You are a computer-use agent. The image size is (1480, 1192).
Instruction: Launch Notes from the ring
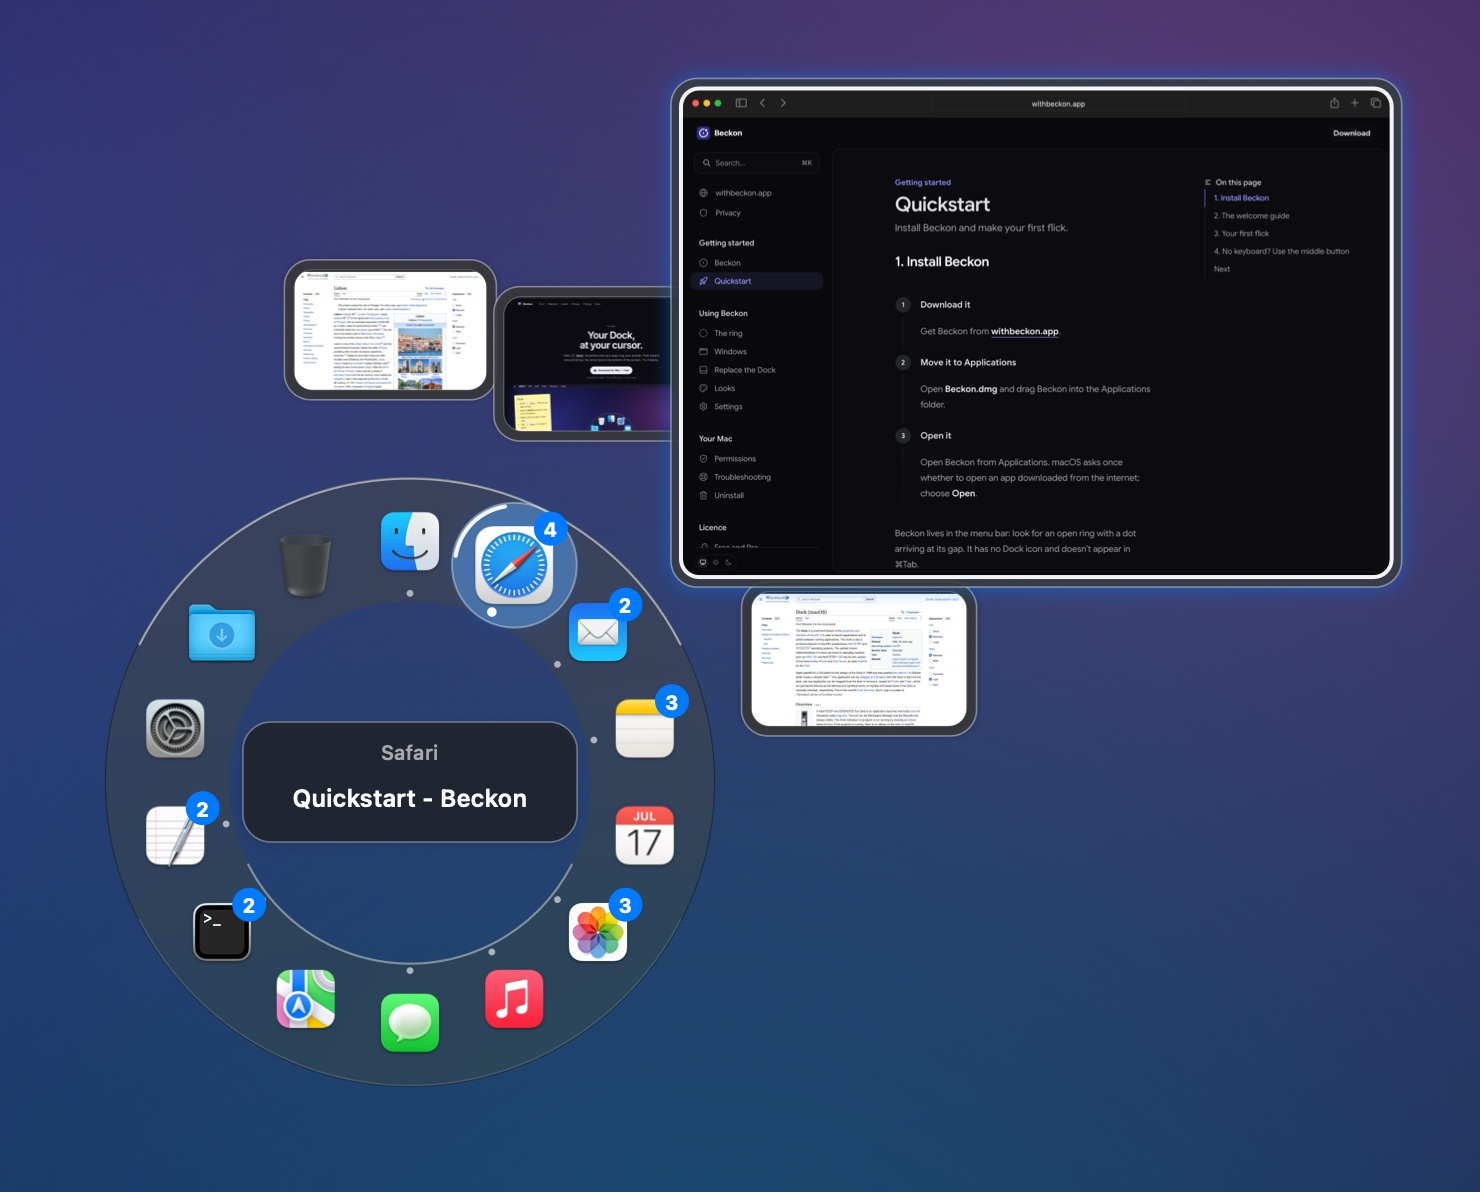coord(645,729)
